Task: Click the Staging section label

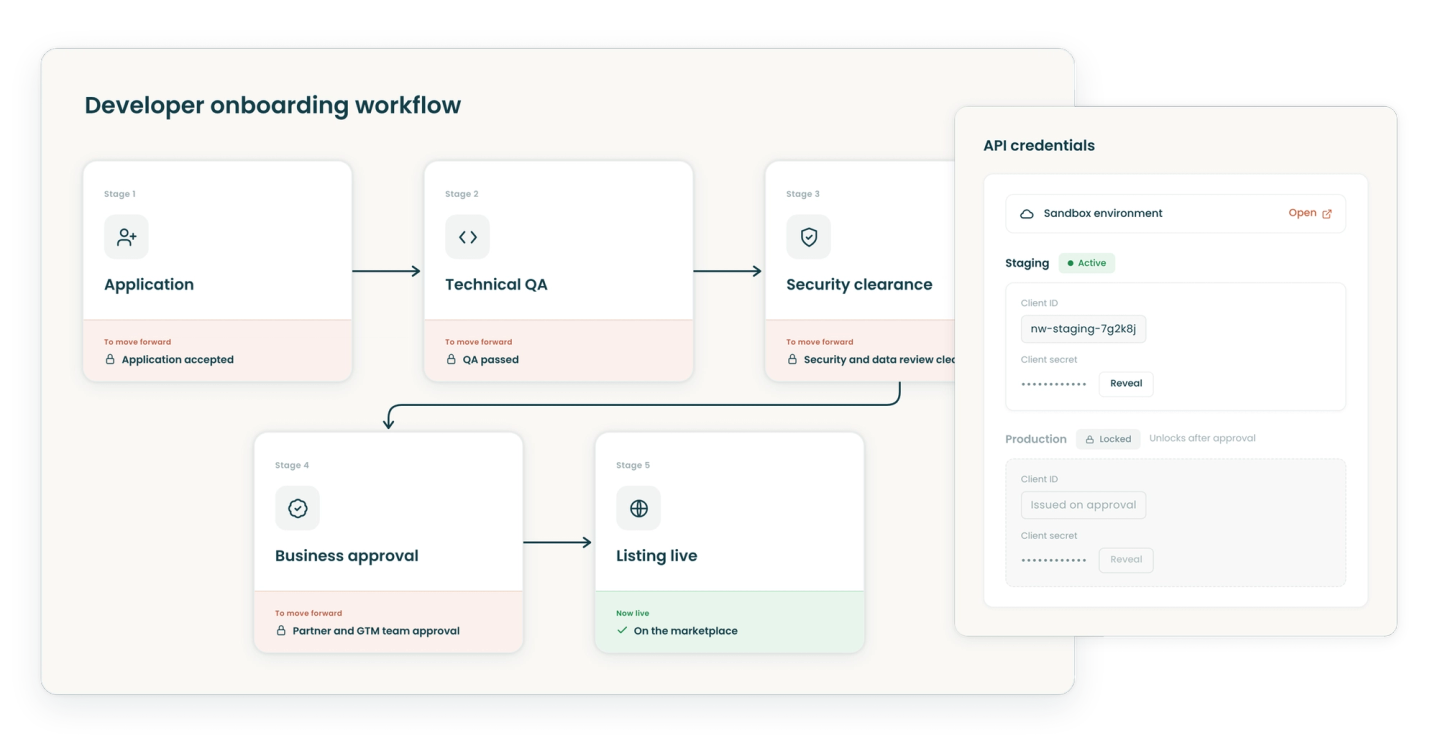Action: [x=1027, y=263]
